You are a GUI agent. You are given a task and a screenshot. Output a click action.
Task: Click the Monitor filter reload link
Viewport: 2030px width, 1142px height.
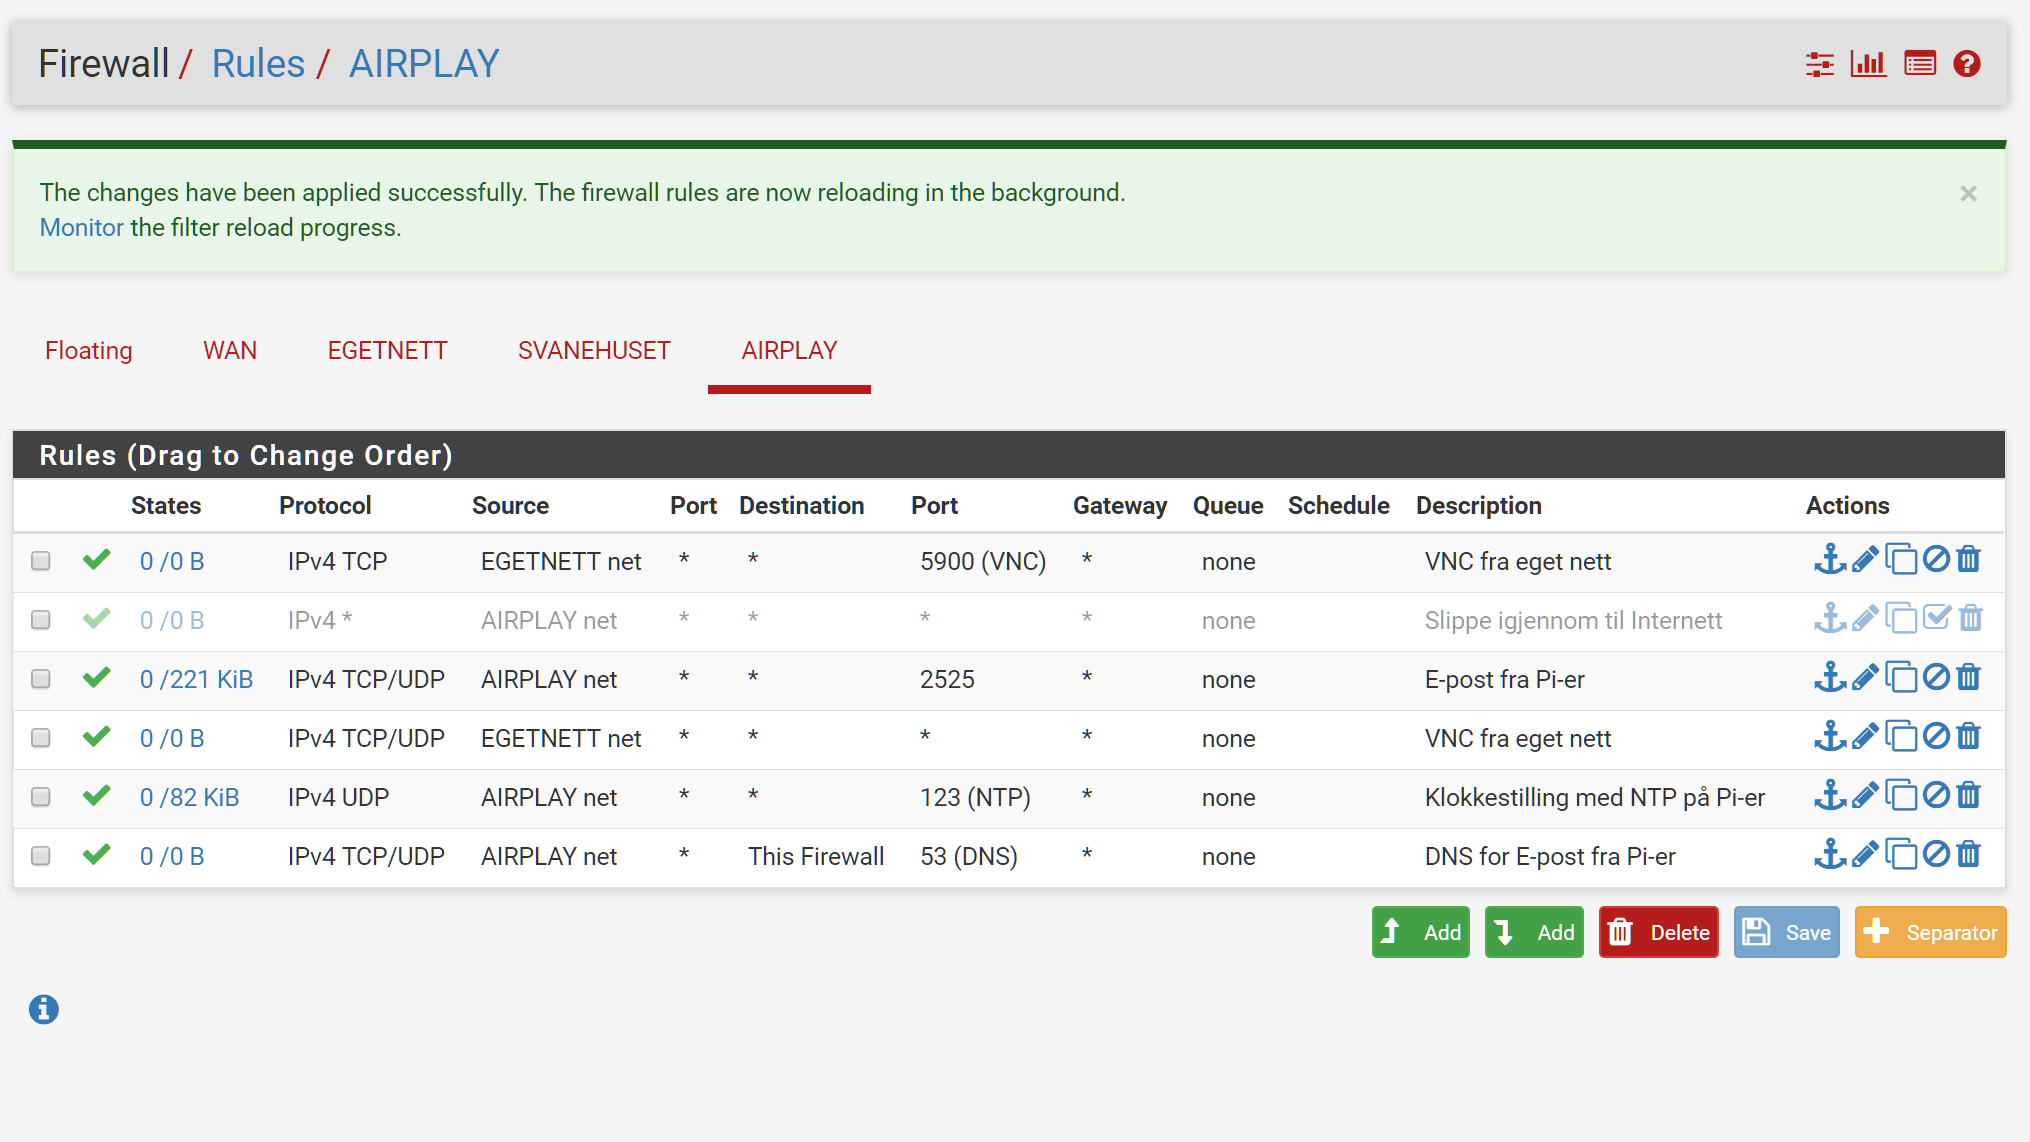point(82,228)
